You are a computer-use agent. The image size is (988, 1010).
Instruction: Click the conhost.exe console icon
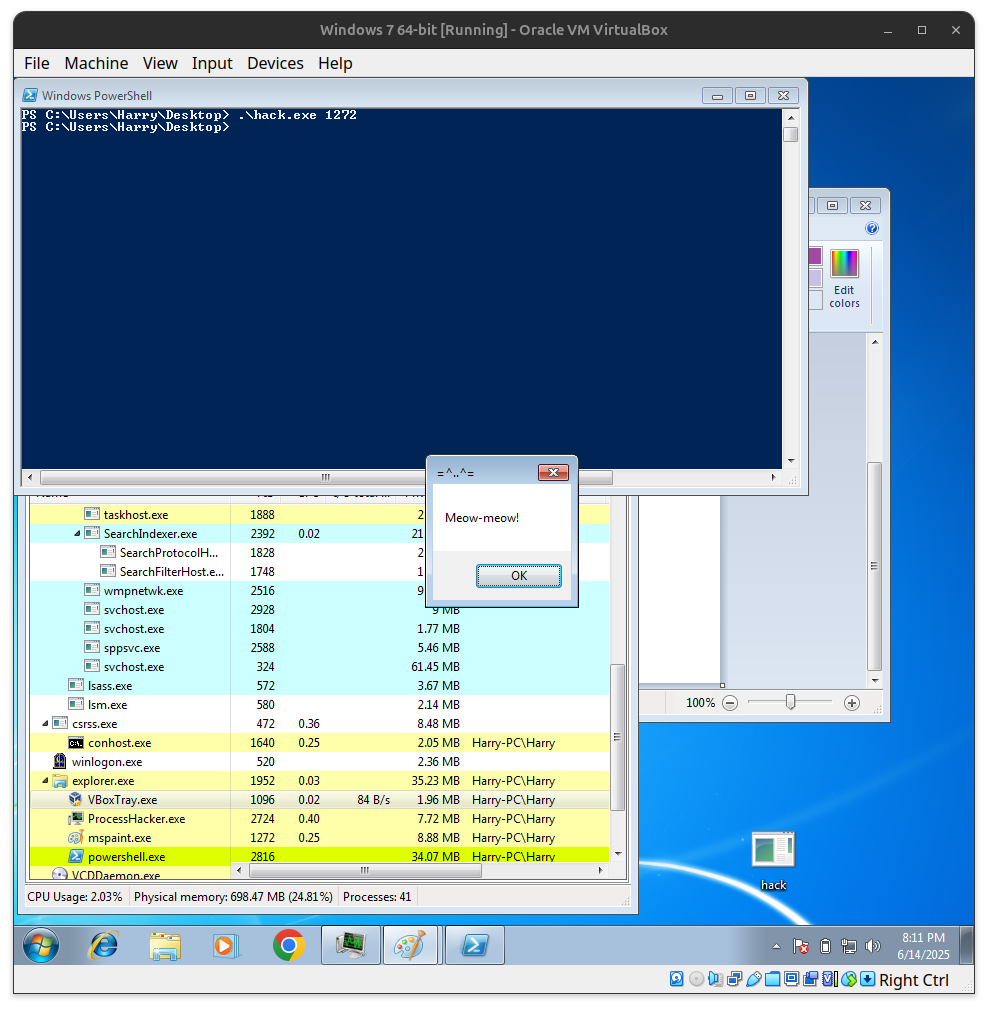(x=76, y=743)
